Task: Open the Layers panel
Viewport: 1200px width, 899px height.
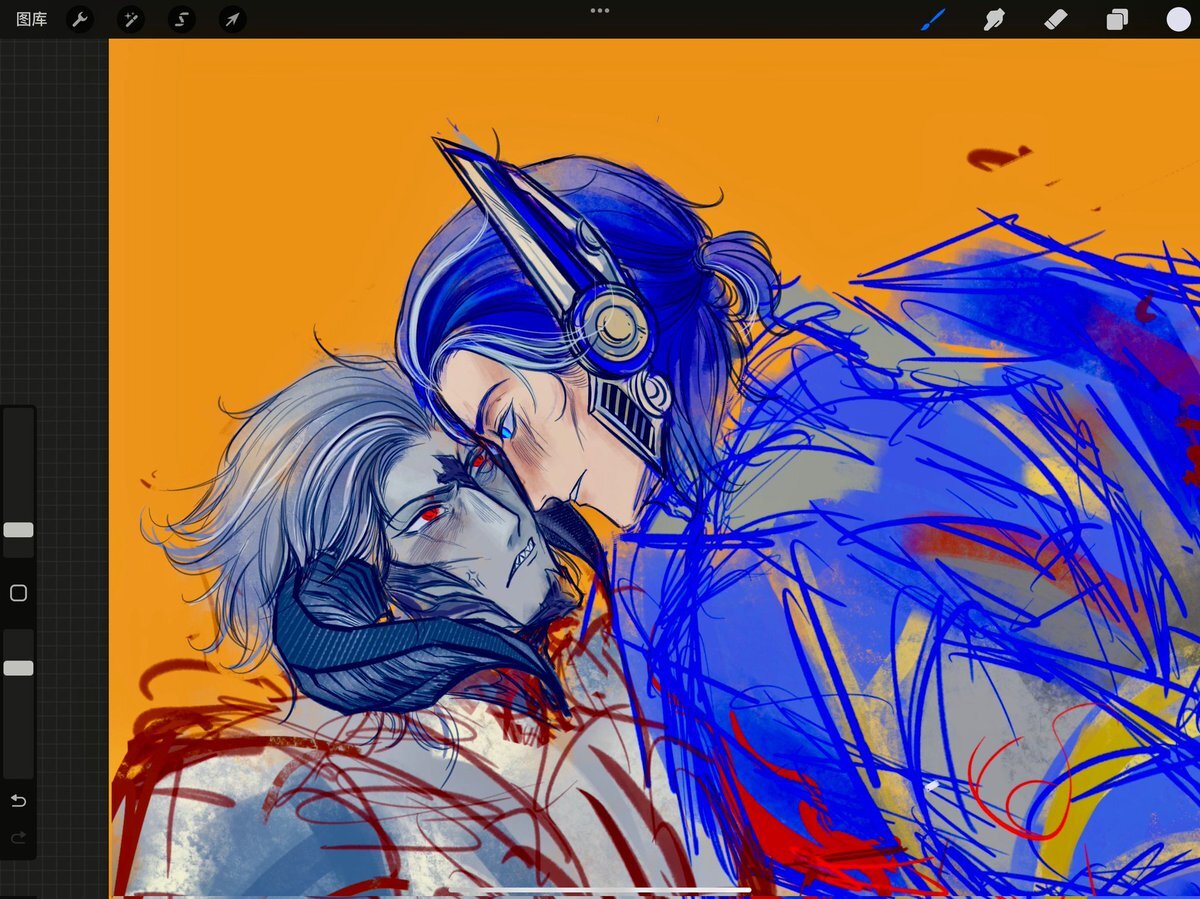Action: (x=1117, y=19)
